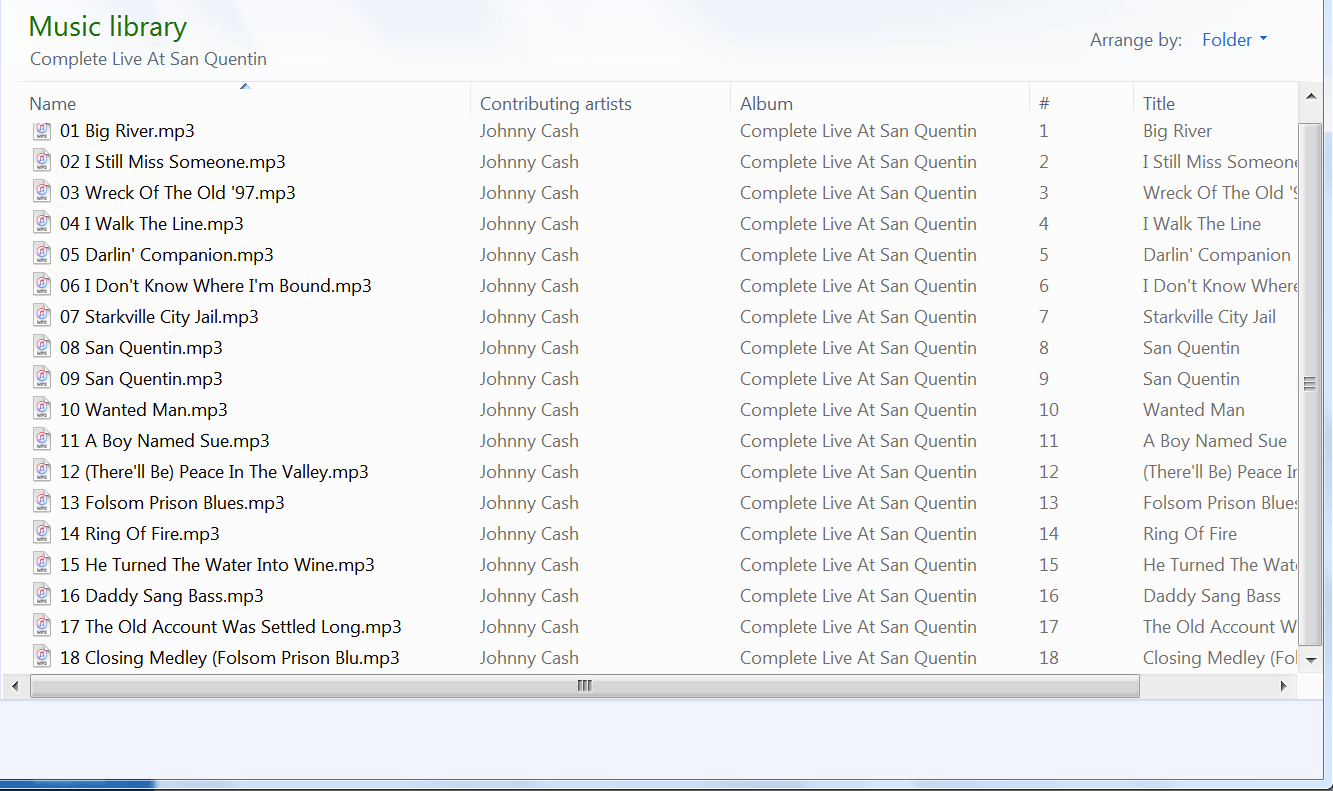Select file name 10 Wanted Man.mp3
Screen dimensions: 1333x791
[x=144, y=409]
